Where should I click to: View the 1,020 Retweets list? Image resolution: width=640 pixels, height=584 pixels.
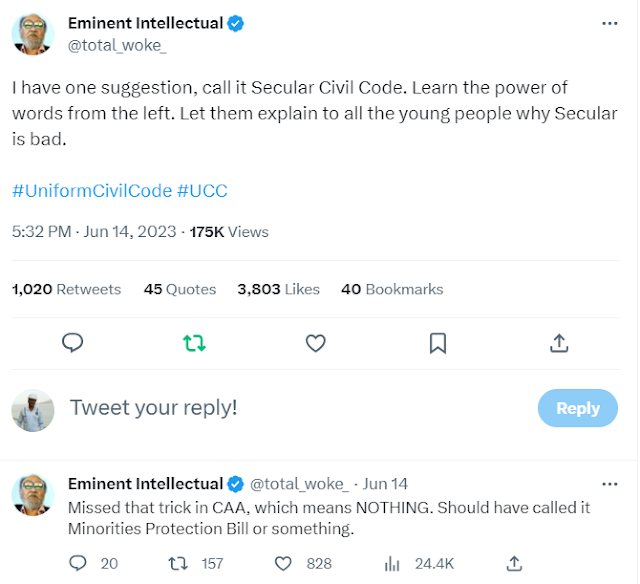click(66, 289)
